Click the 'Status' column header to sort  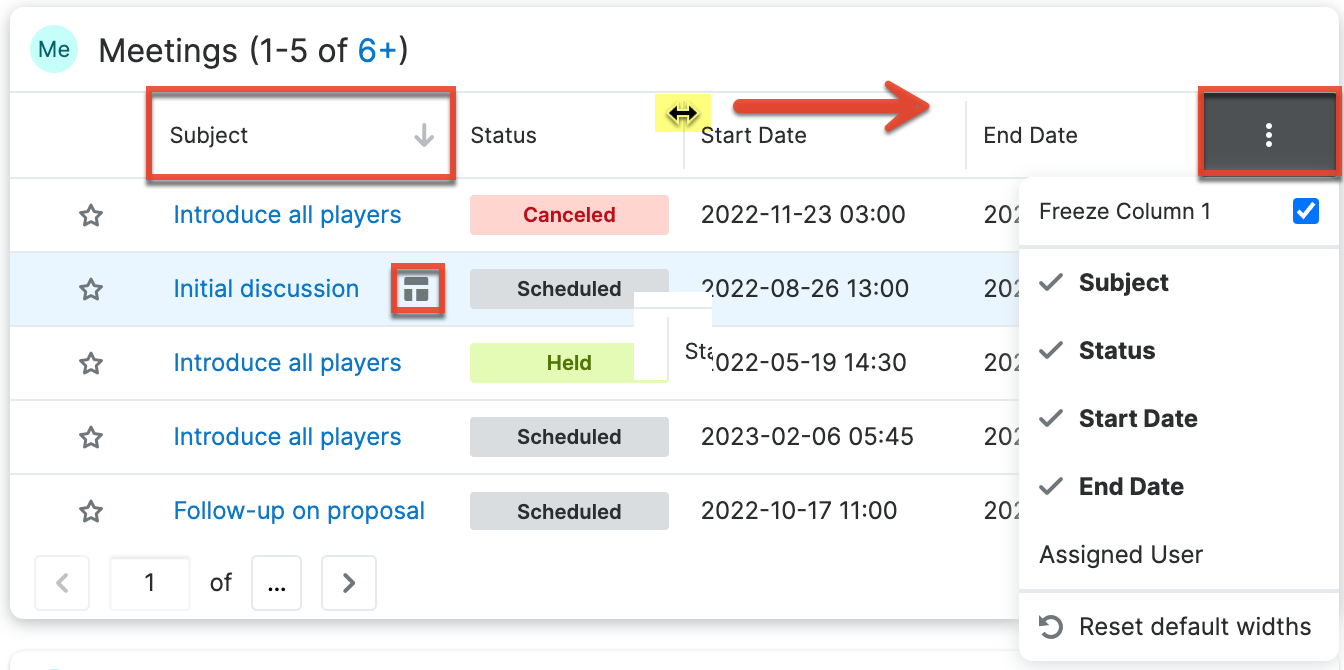[x=504, y=135]
